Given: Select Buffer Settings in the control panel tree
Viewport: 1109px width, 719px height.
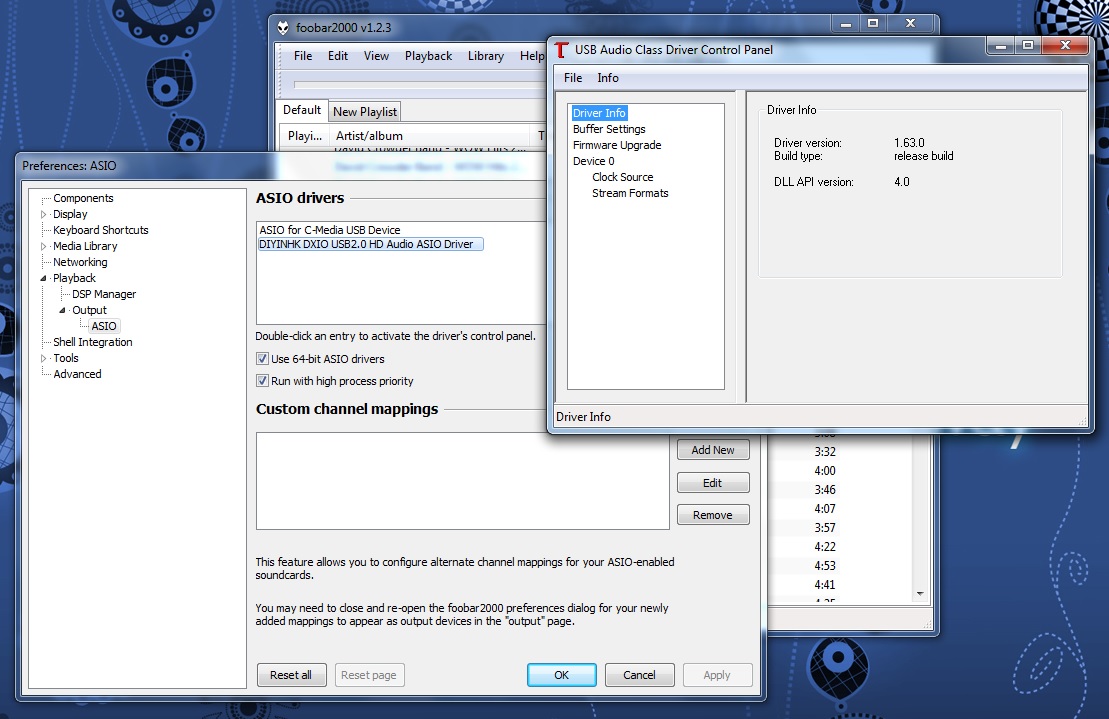Looking at the screenshot, I should pyautogui.click(x=609, y=129).
